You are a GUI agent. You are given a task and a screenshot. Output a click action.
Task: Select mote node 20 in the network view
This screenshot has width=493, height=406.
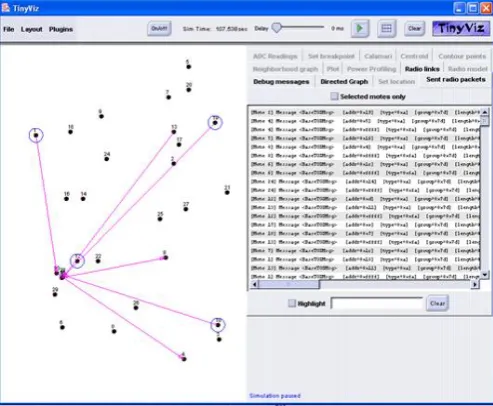click(x=189, y=90)
